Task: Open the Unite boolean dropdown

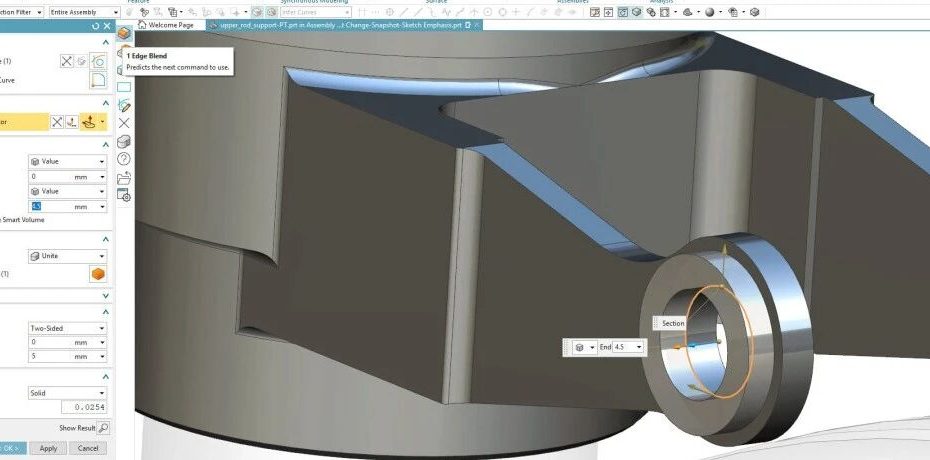Action: click(x=68, y=256)
